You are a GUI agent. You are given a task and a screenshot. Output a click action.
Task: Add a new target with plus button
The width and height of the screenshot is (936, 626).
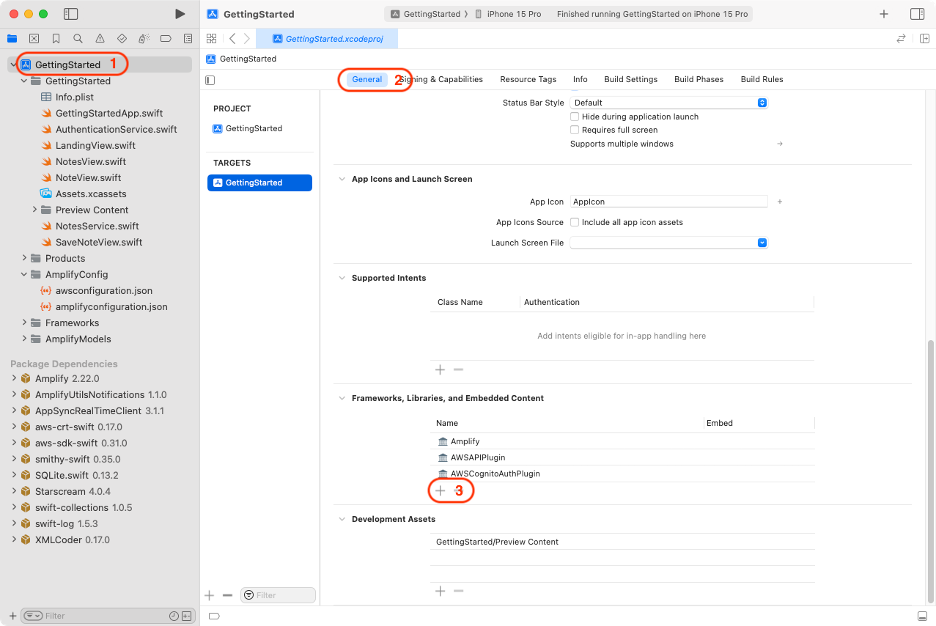[x=210, y=596]
